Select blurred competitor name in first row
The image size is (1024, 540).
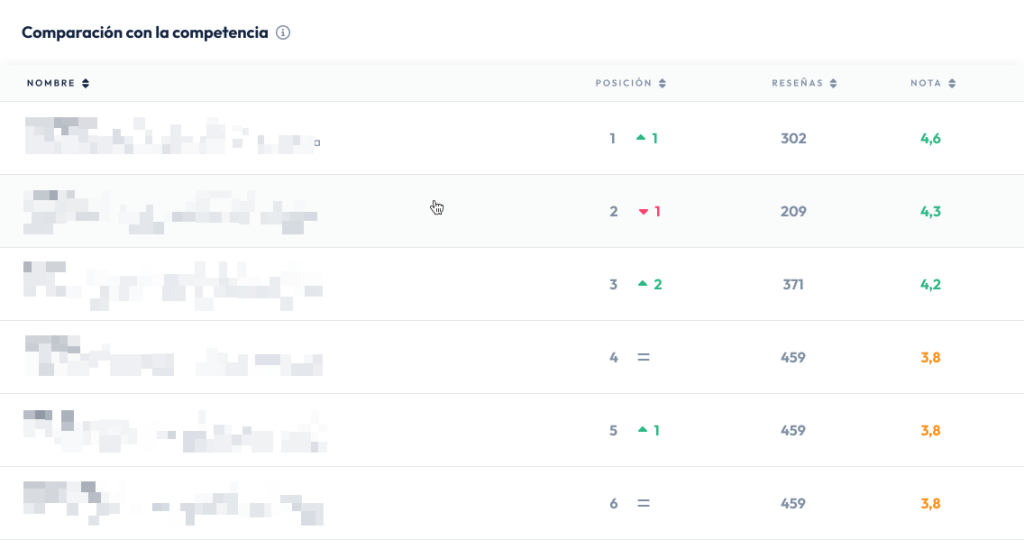(170, 136)
